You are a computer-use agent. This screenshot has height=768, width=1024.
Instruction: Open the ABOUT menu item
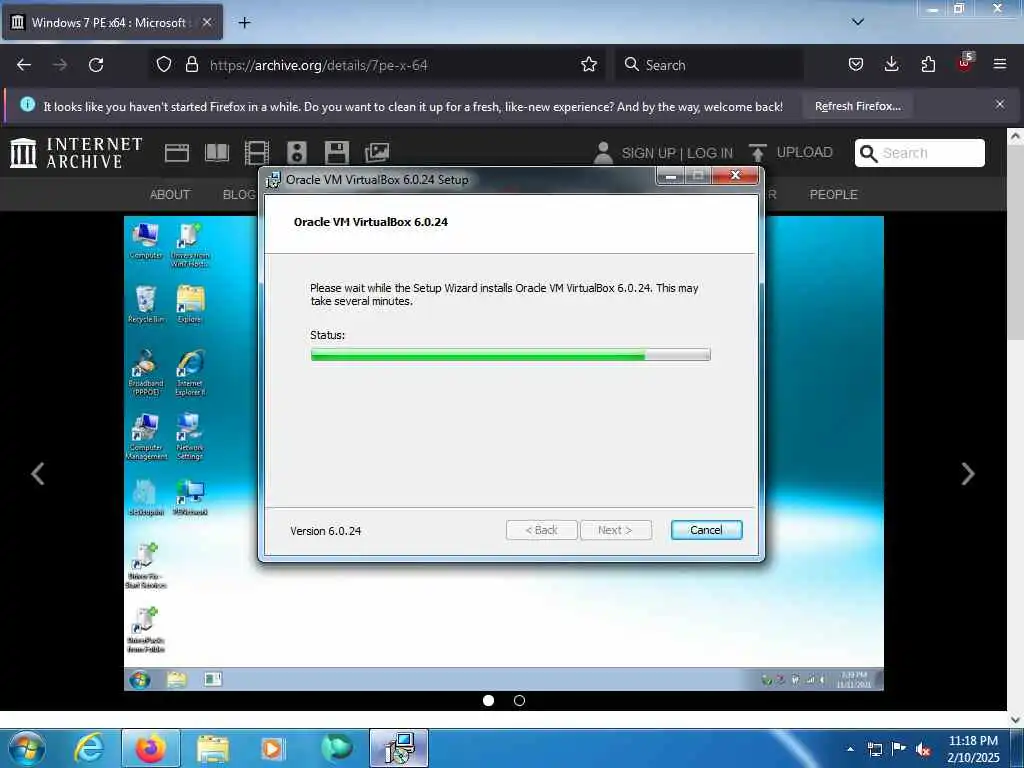170,195
